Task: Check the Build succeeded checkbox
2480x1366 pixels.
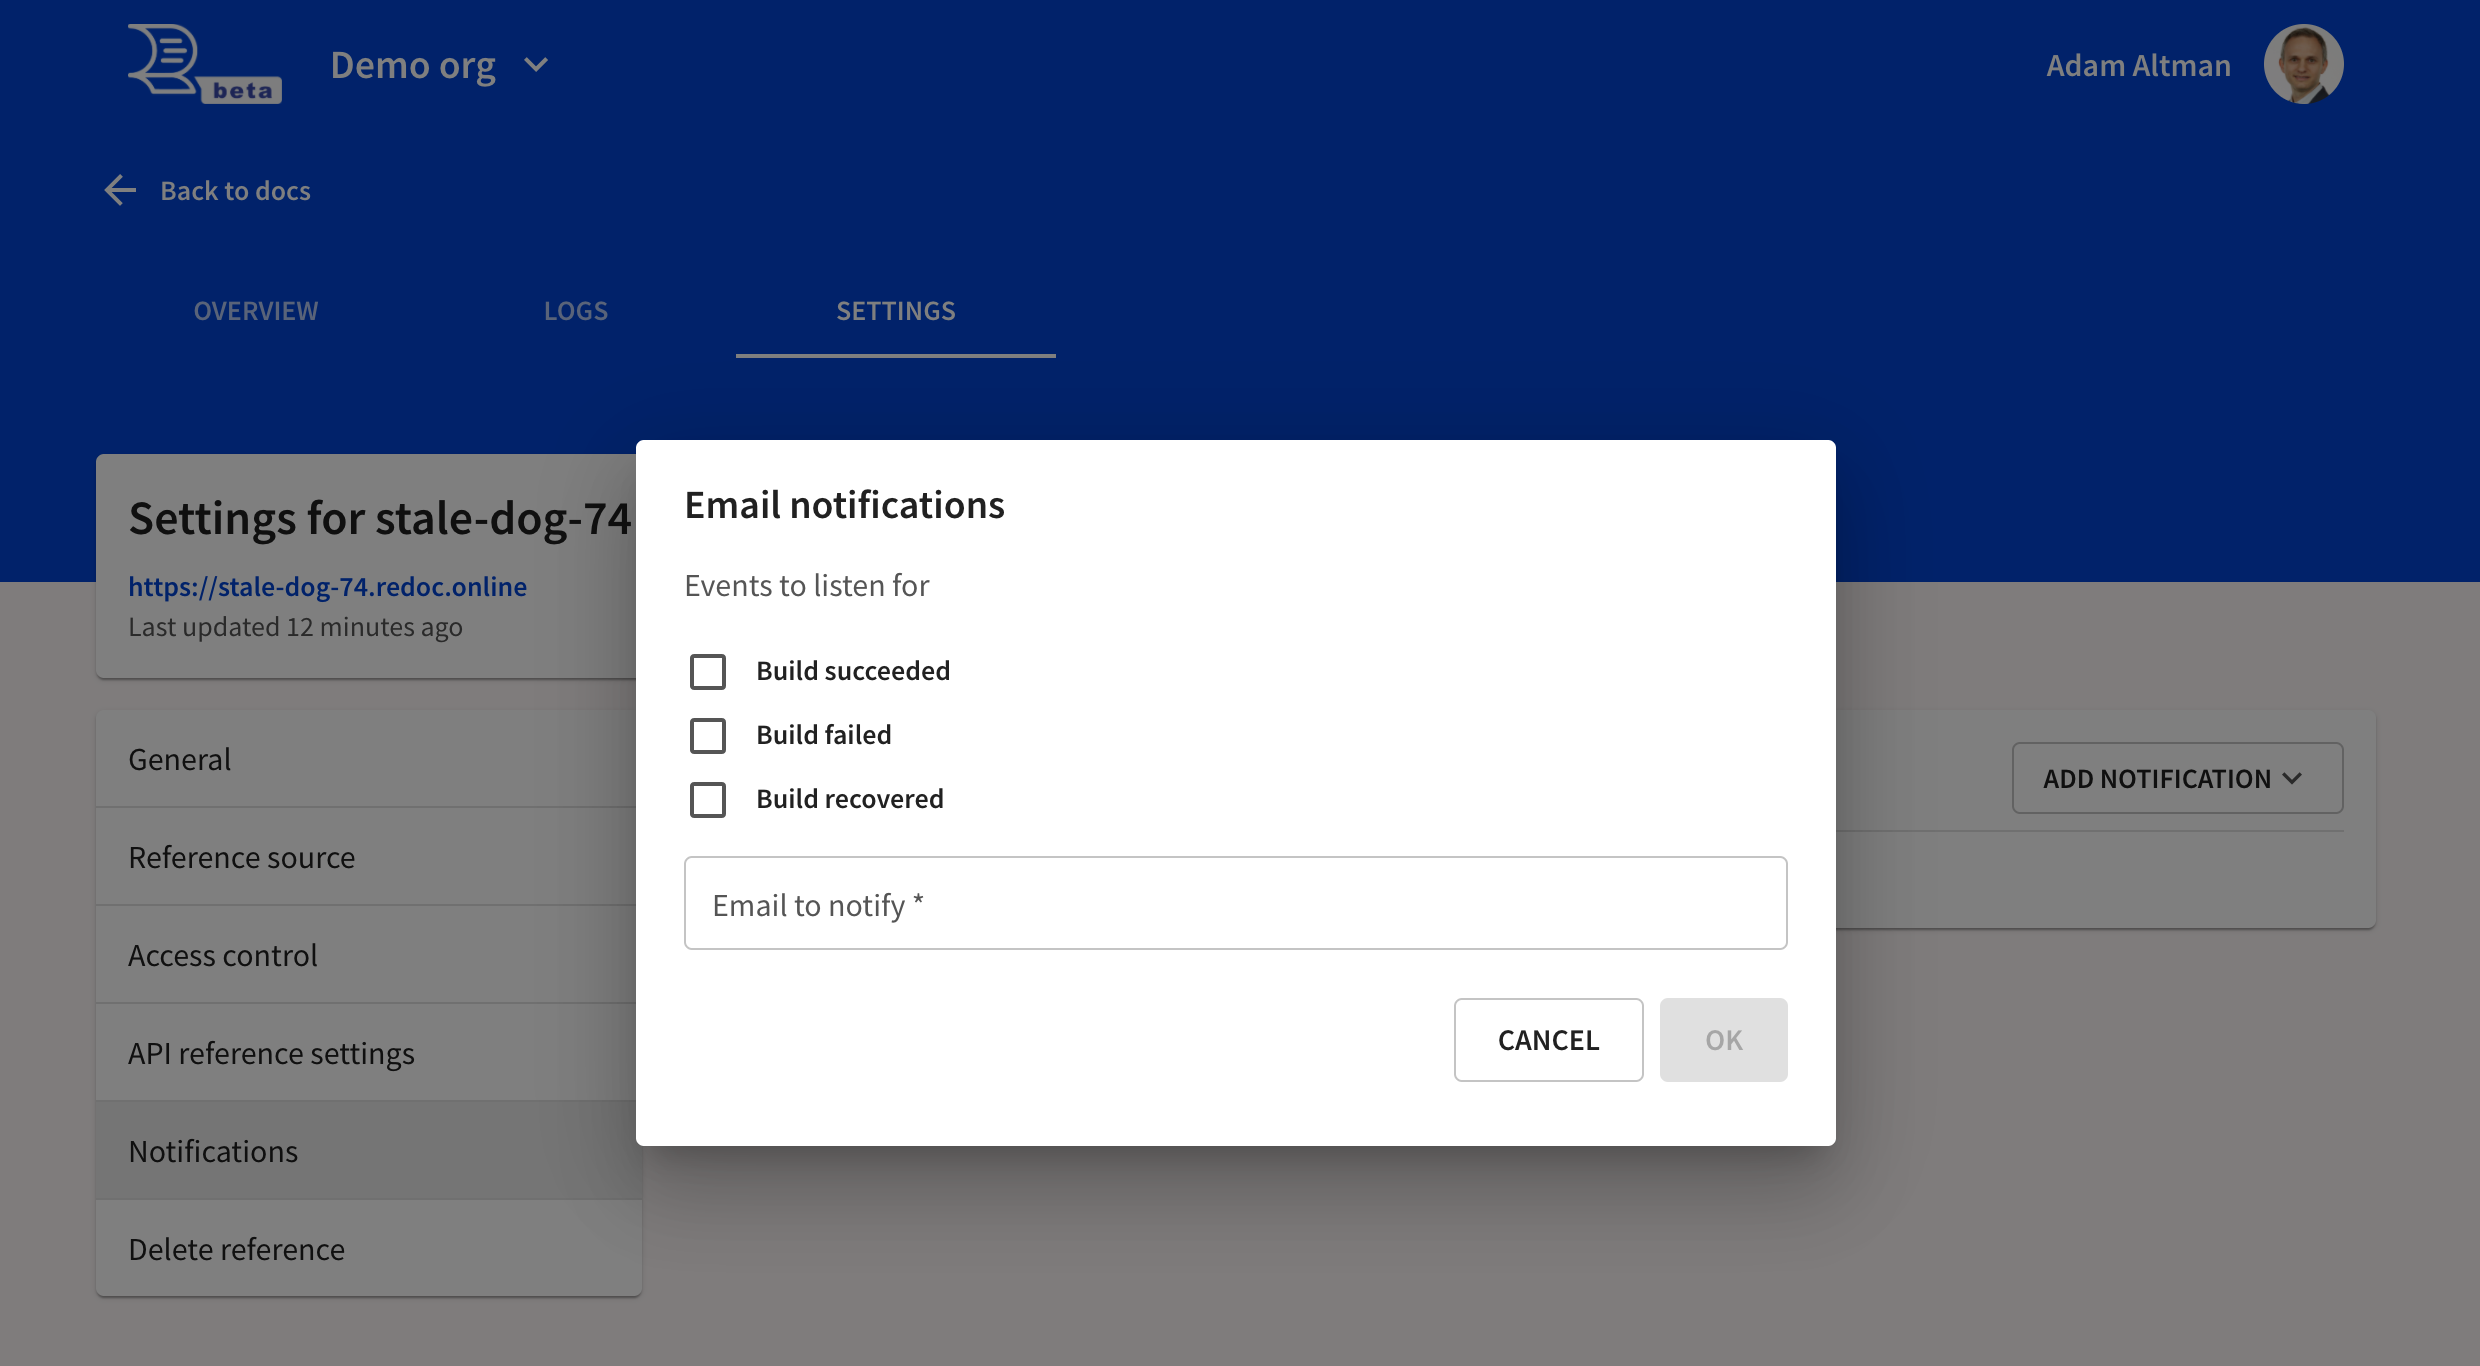Action: tap(708, 671)
